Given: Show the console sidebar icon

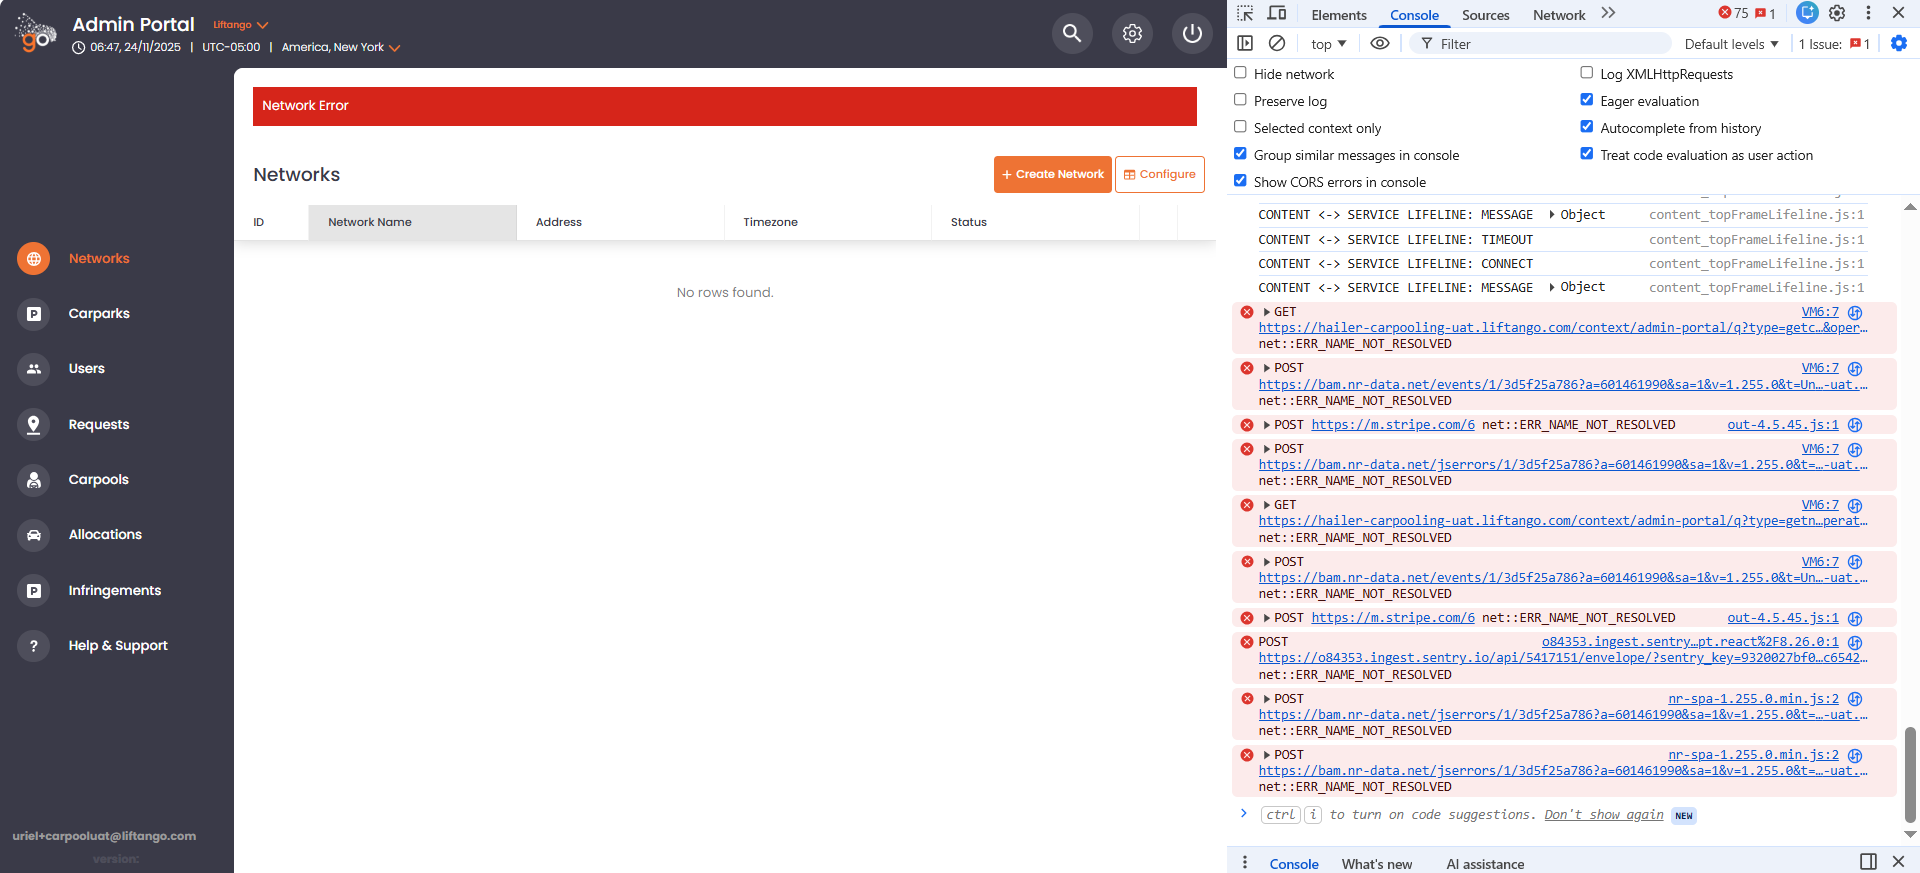Looking at the screenshot, I should (x=1245, y=43).
